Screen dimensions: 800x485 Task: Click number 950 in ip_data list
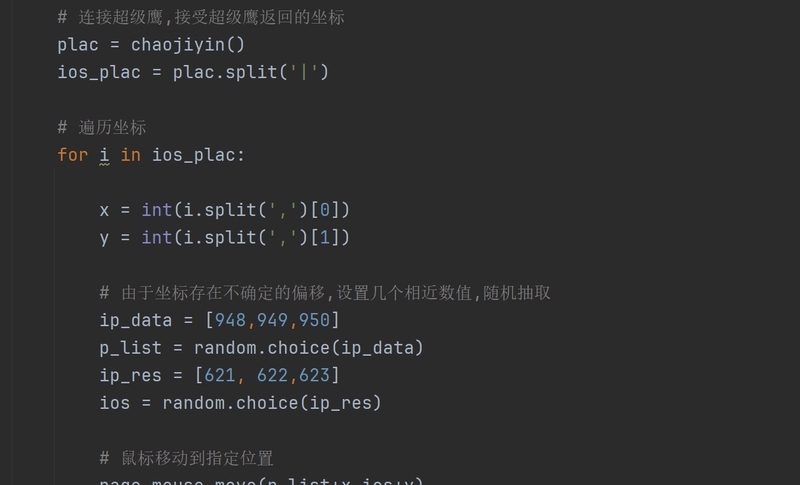pyautogui.click(x=314, y=320)
